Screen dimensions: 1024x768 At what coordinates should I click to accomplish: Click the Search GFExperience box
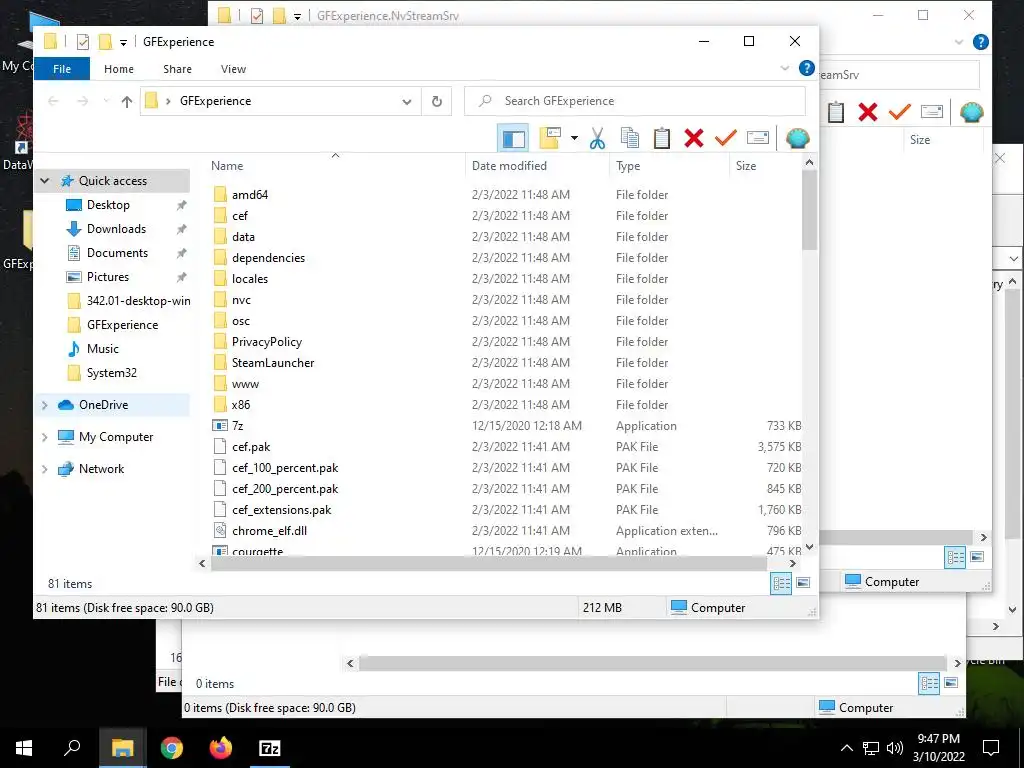634,101
